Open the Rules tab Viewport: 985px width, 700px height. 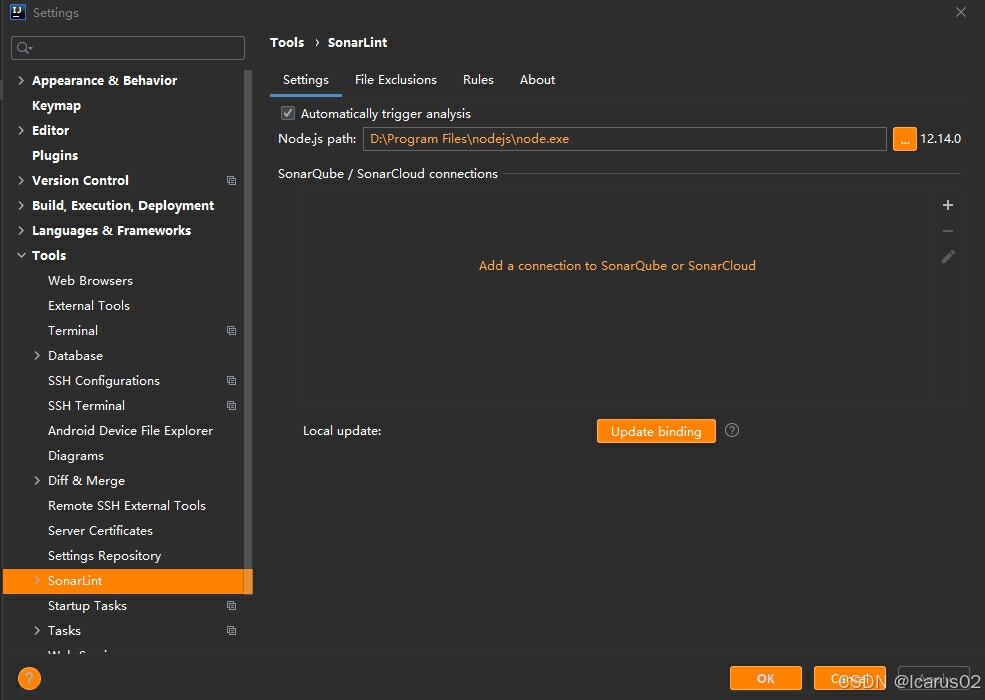tap(478, 80)
